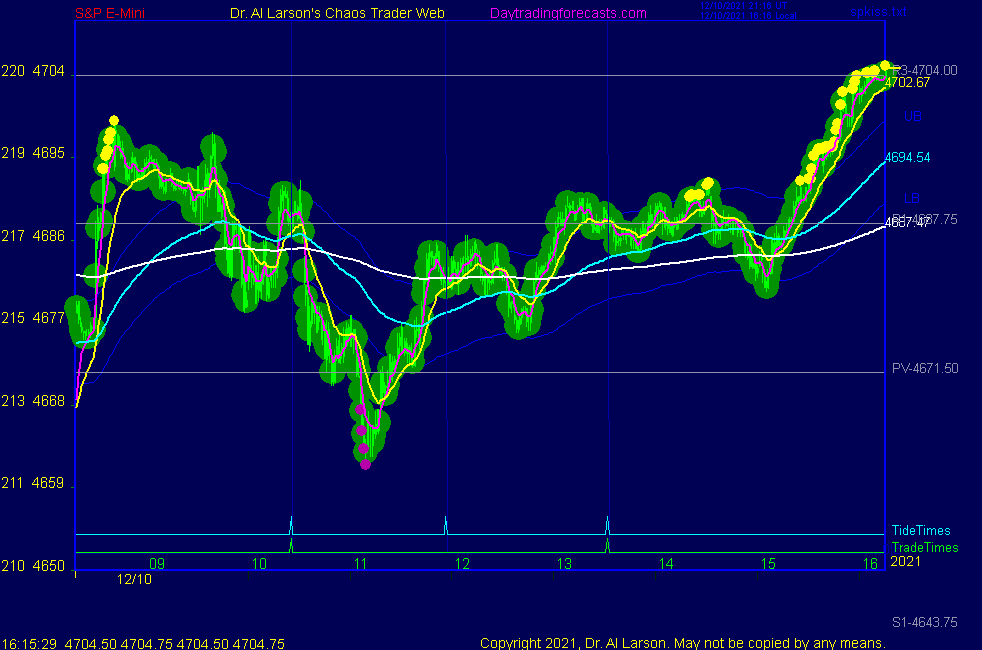Click the 16:15:29 quote status line
This screenshot has height=650, width=982.
[x=143, y=644]
